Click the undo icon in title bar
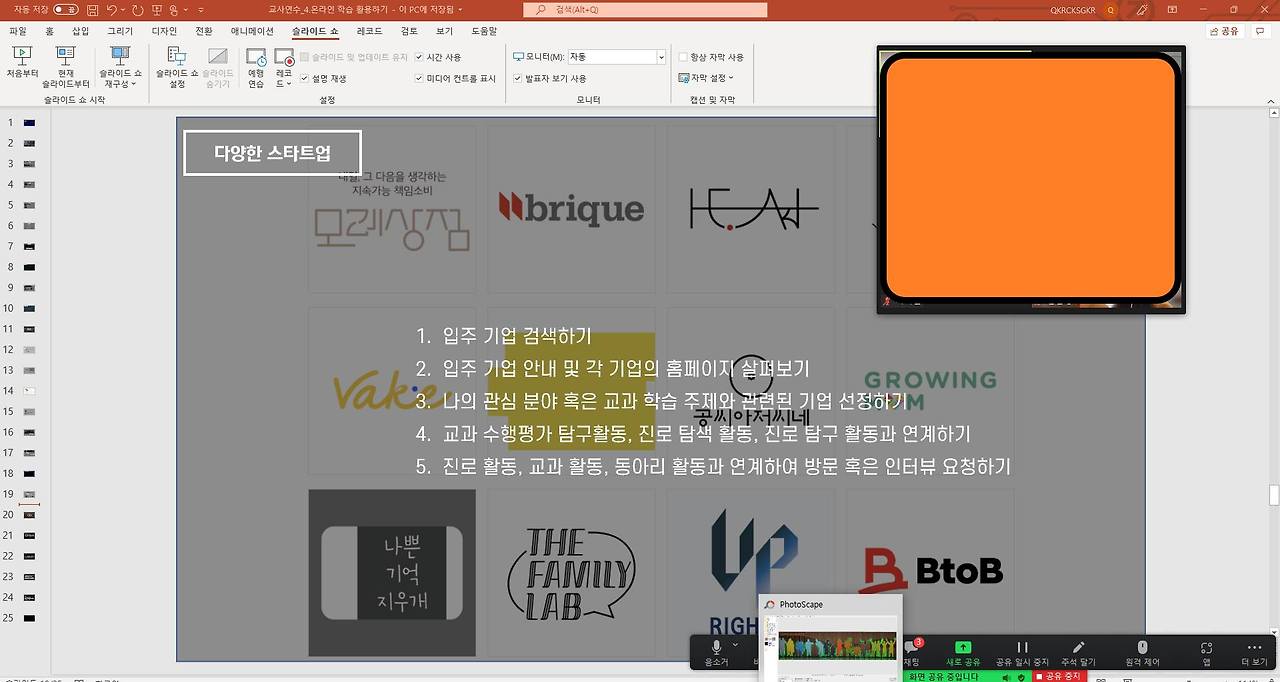This screenshot has height=682, width=1280. coord(111,9)
